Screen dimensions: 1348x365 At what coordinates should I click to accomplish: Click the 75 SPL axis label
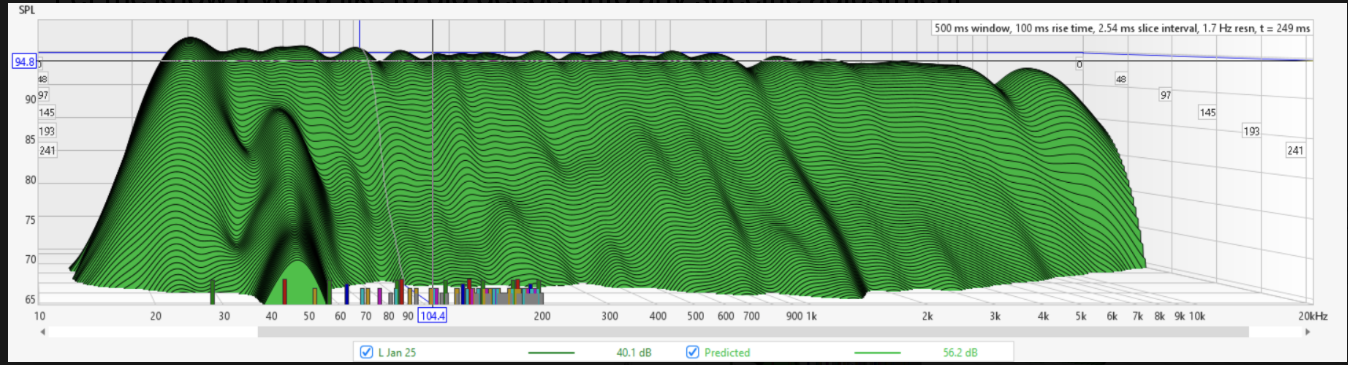coord(30,220)
